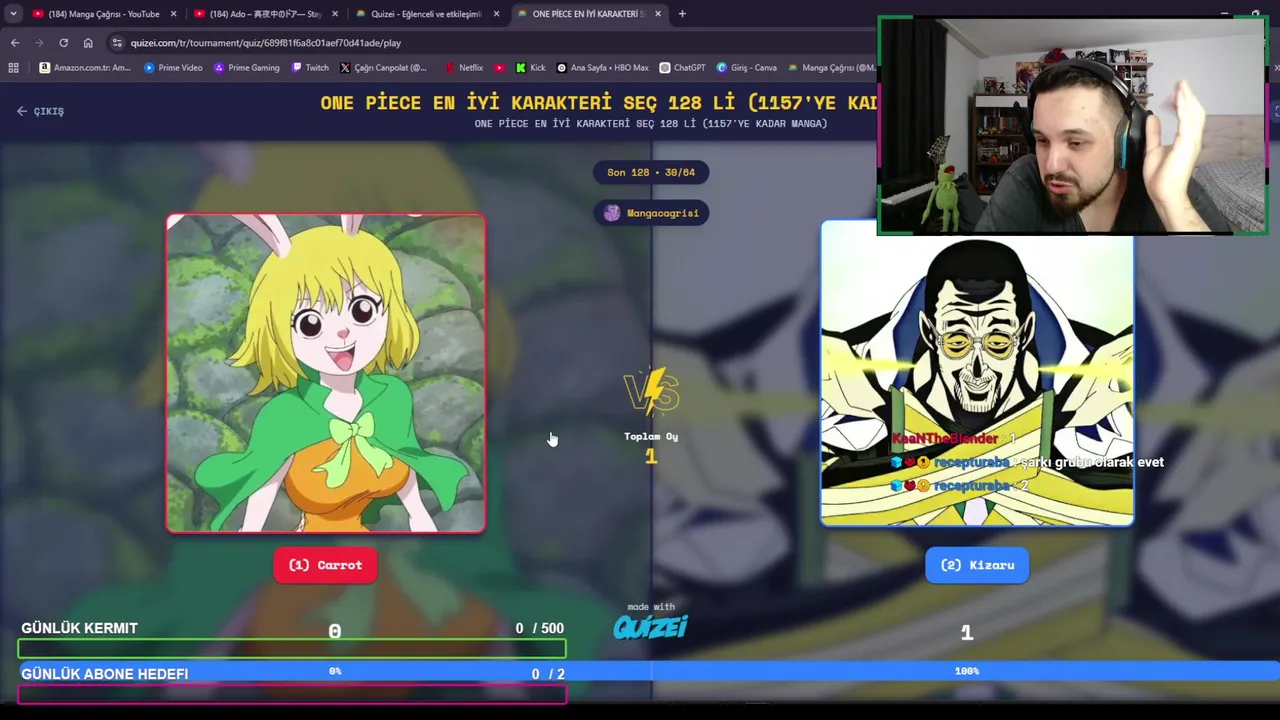1280x720 pixels.
Task: Click the '0 / 2' subscriber goal value
Action: pos(548,674)
